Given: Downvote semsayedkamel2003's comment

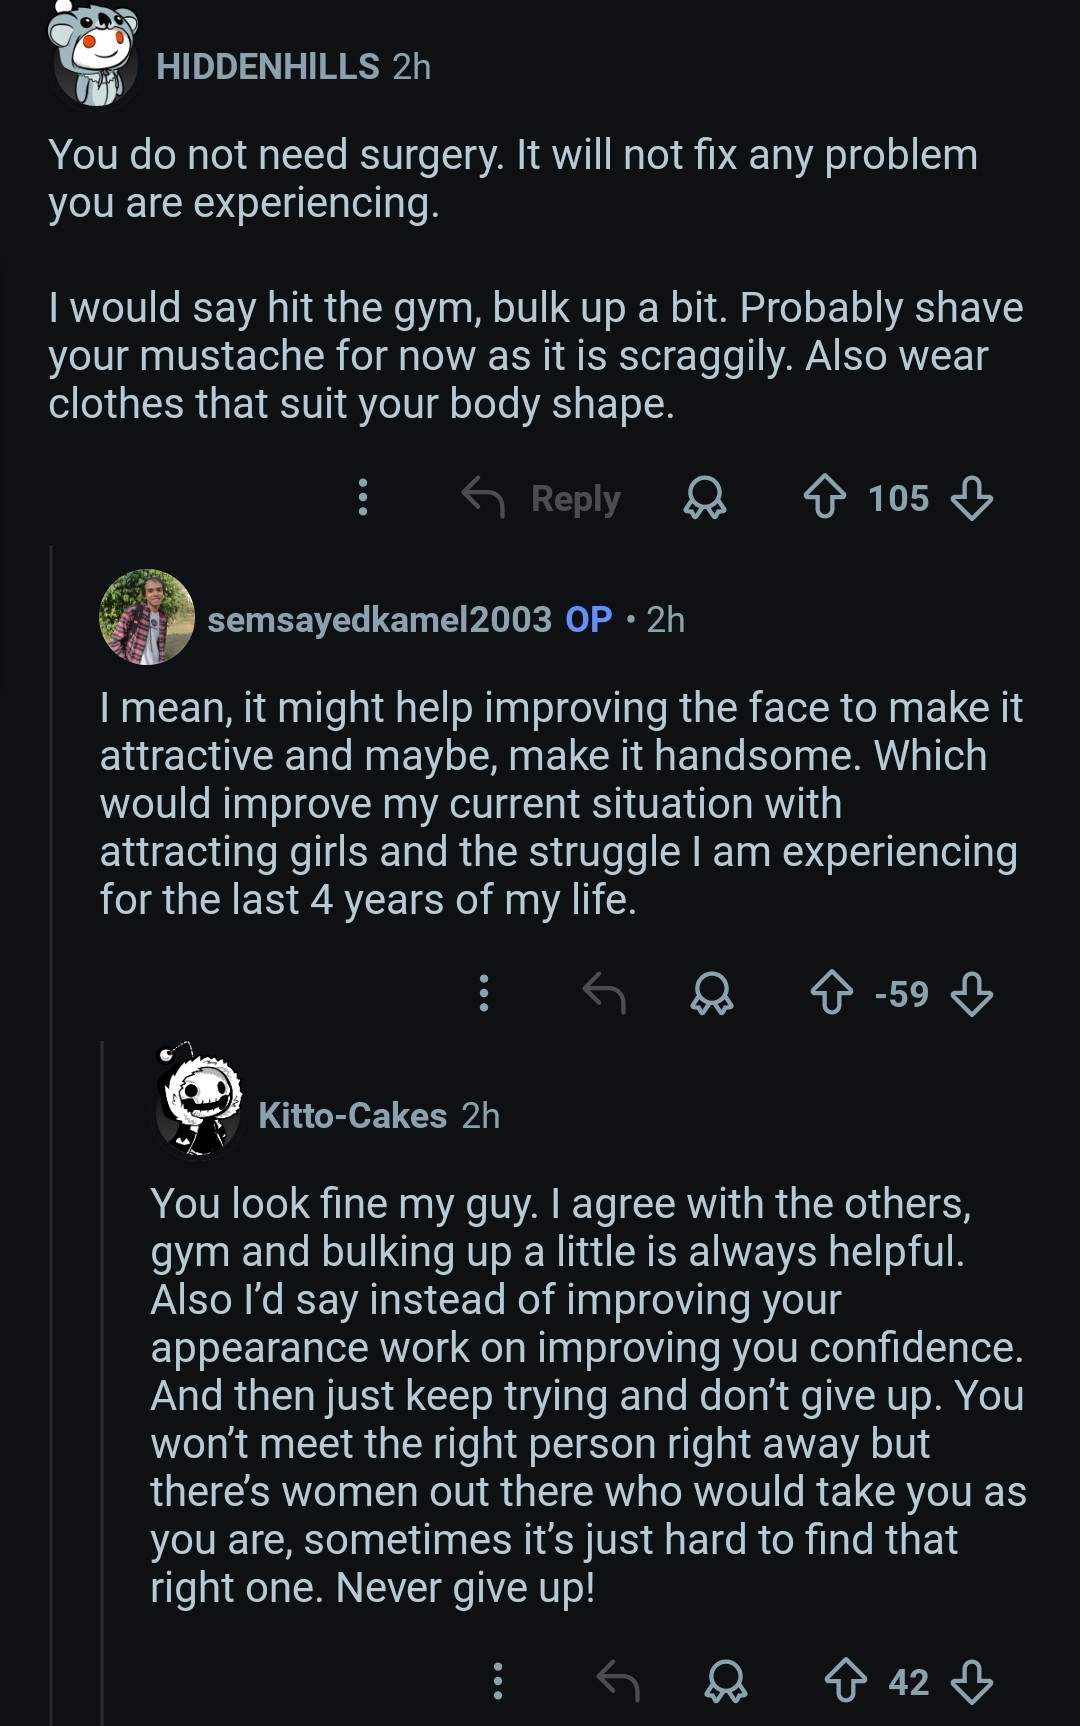Looking at the screenshot, I should (x=971, y=993).
